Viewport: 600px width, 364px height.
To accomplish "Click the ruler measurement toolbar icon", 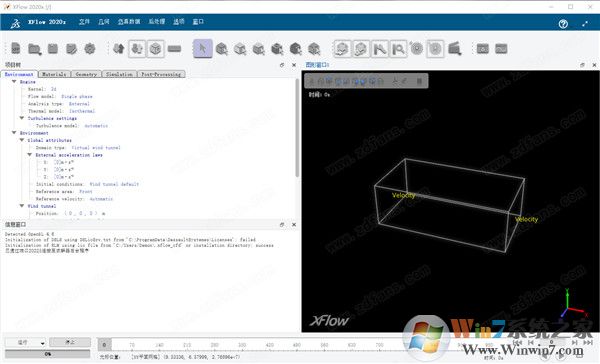I will (174, 49).
